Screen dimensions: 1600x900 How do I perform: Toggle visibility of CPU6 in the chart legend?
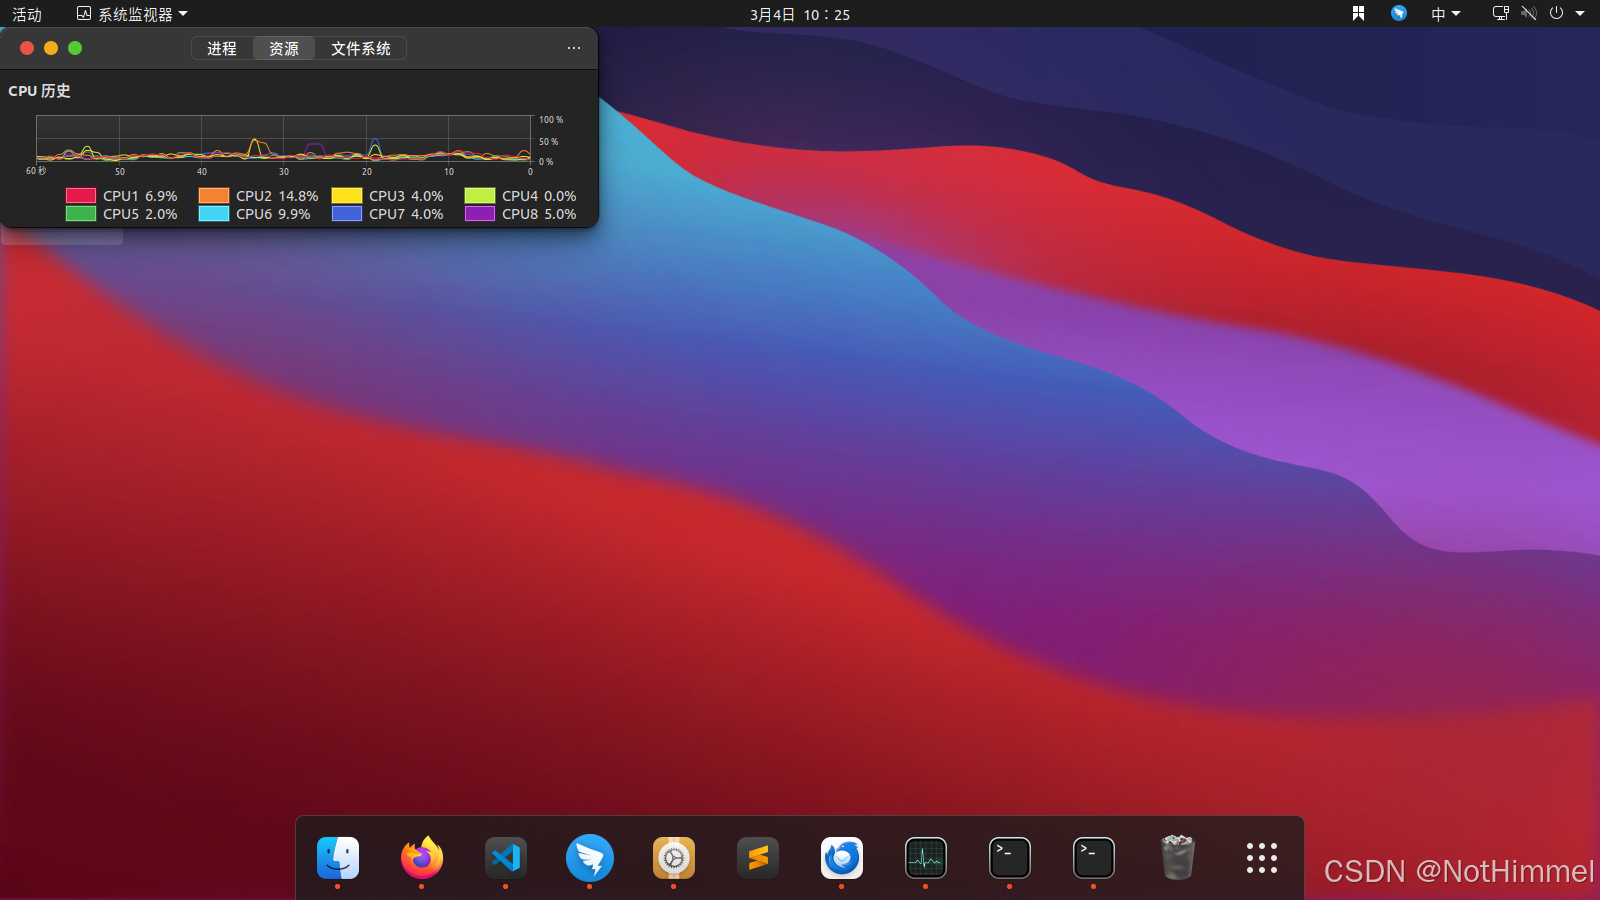pos(256,214)
